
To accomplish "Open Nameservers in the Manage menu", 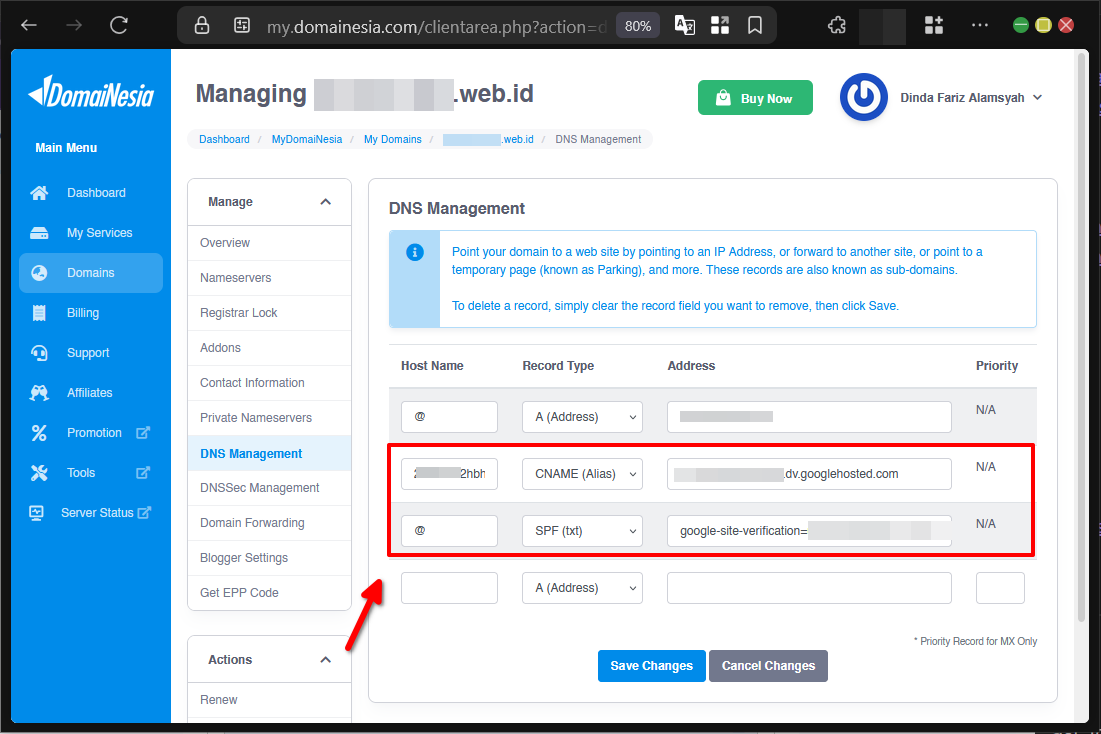I will (270, 278).
